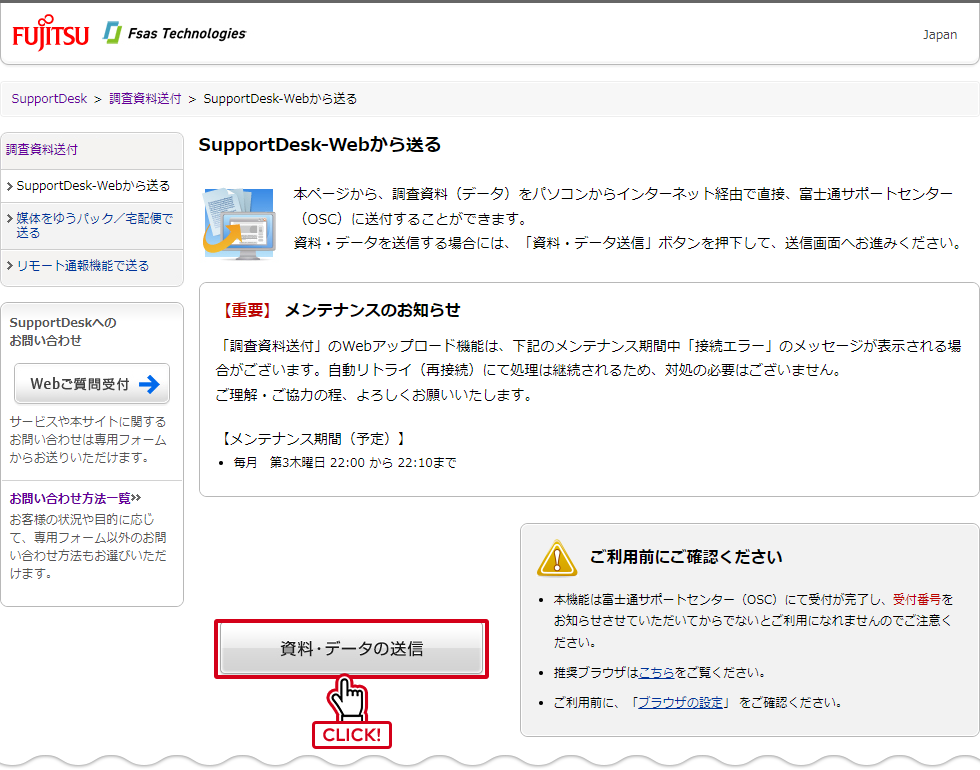Image resolution: width=980 pixels, height=770 pixels.
Task: Click the Fsas Technologies logo
Action: (x=175, y=33)
